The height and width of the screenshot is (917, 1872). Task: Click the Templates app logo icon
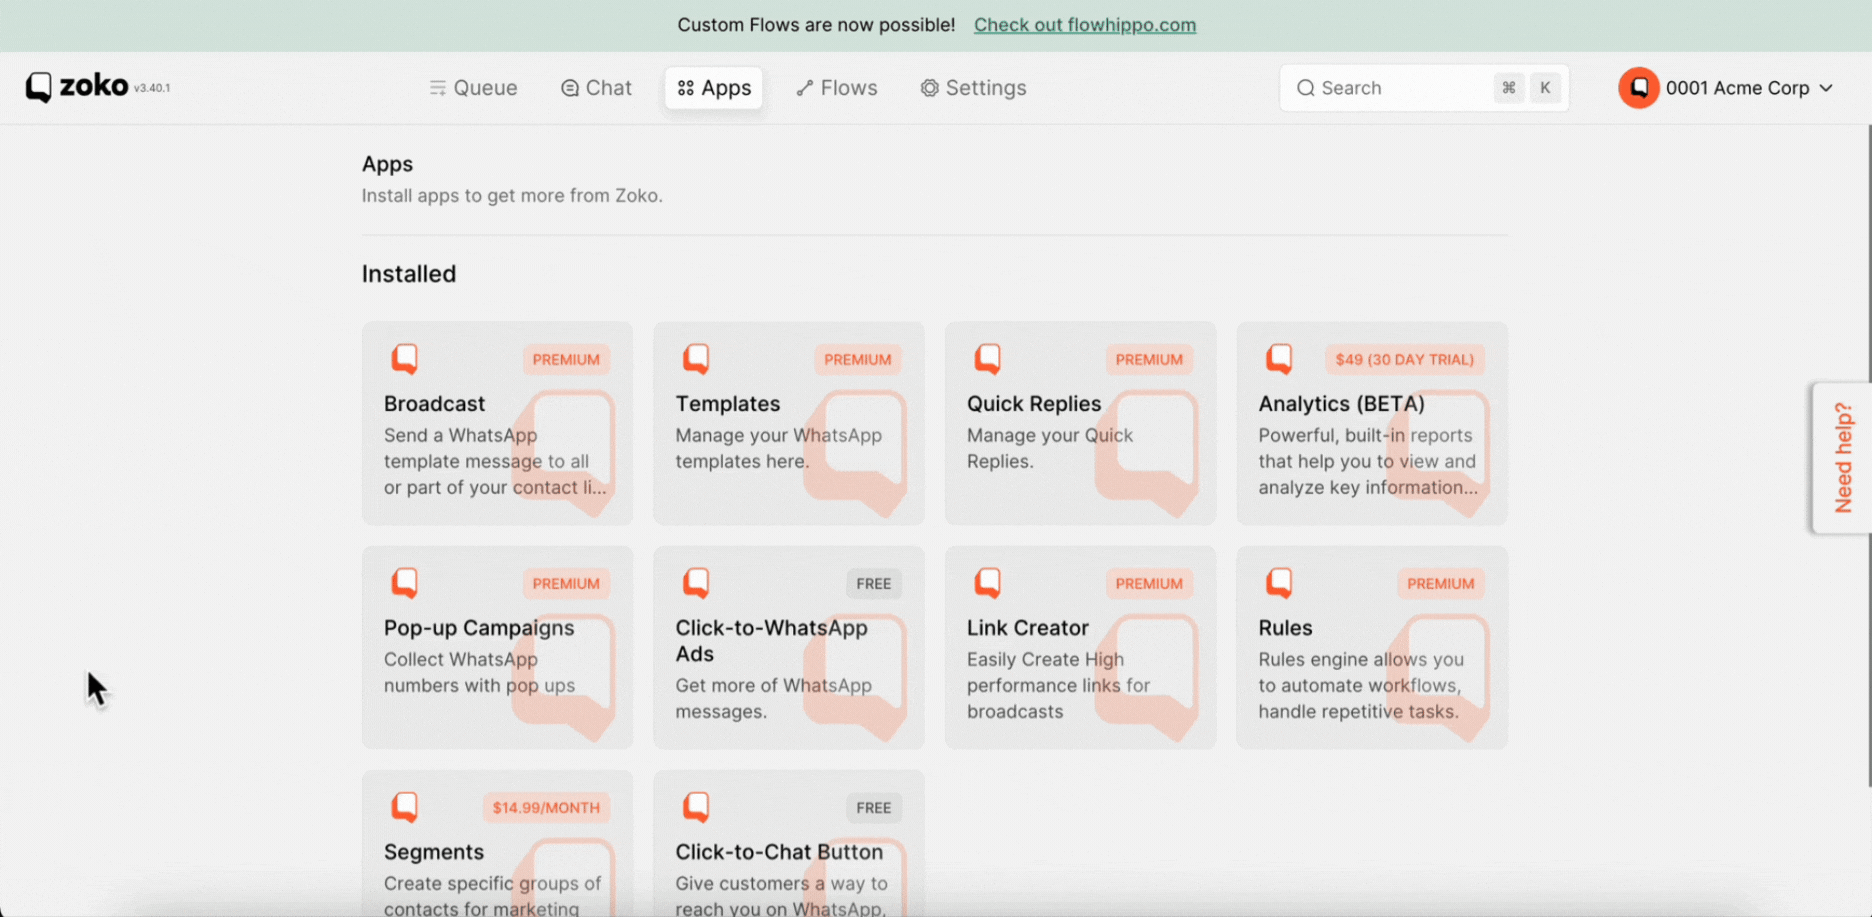(x=696, y=358)
